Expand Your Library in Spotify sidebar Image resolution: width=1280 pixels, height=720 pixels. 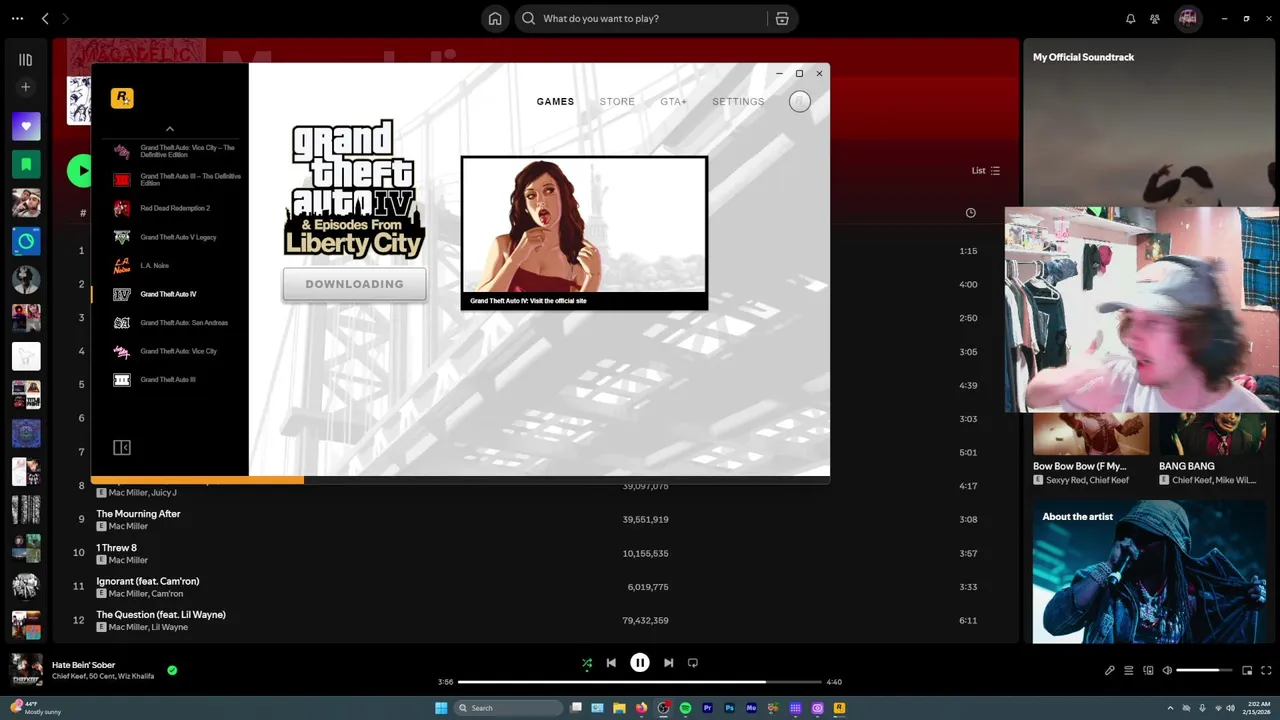[26, 60]
